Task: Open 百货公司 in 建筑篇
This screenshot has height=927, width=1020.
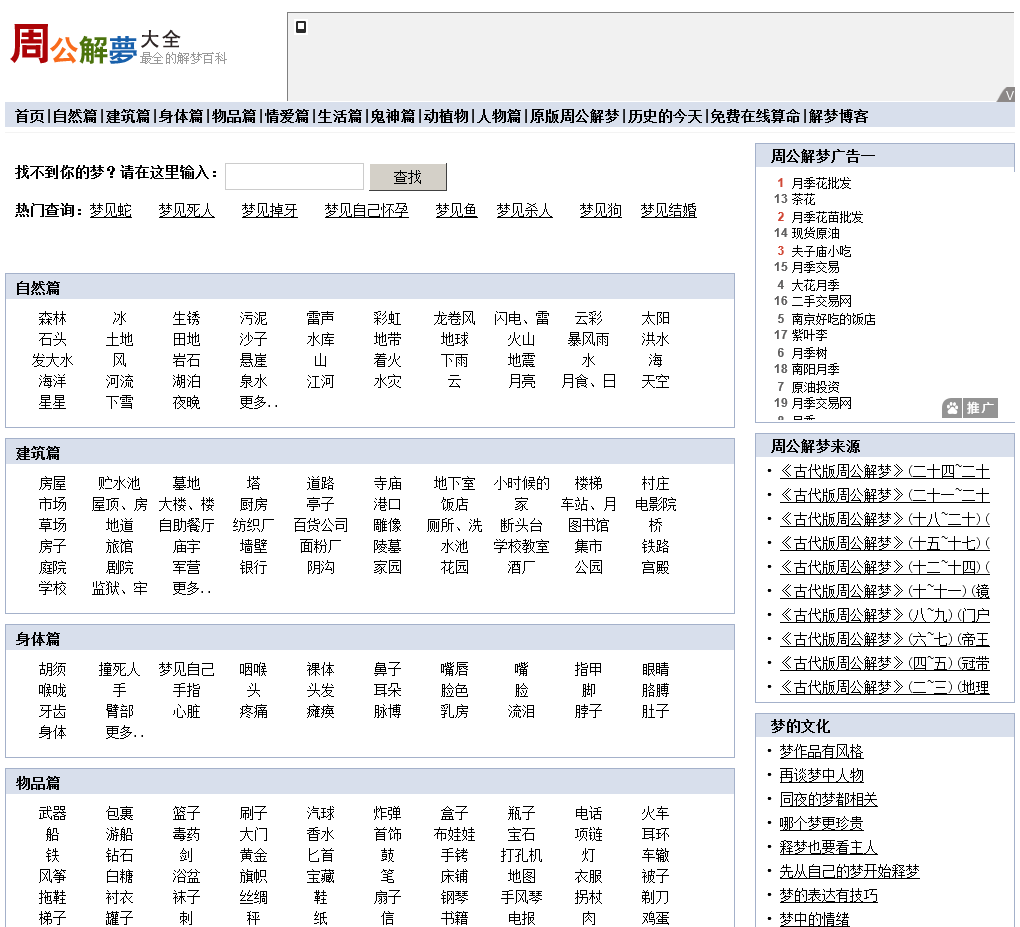Action: pyautogui.click(x=321, y=526)
